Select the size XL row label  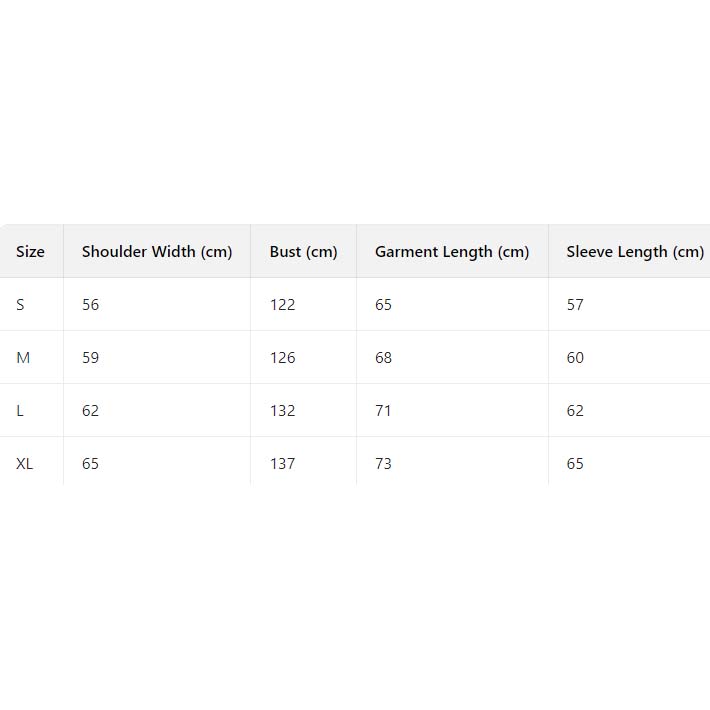coord(25,464)
